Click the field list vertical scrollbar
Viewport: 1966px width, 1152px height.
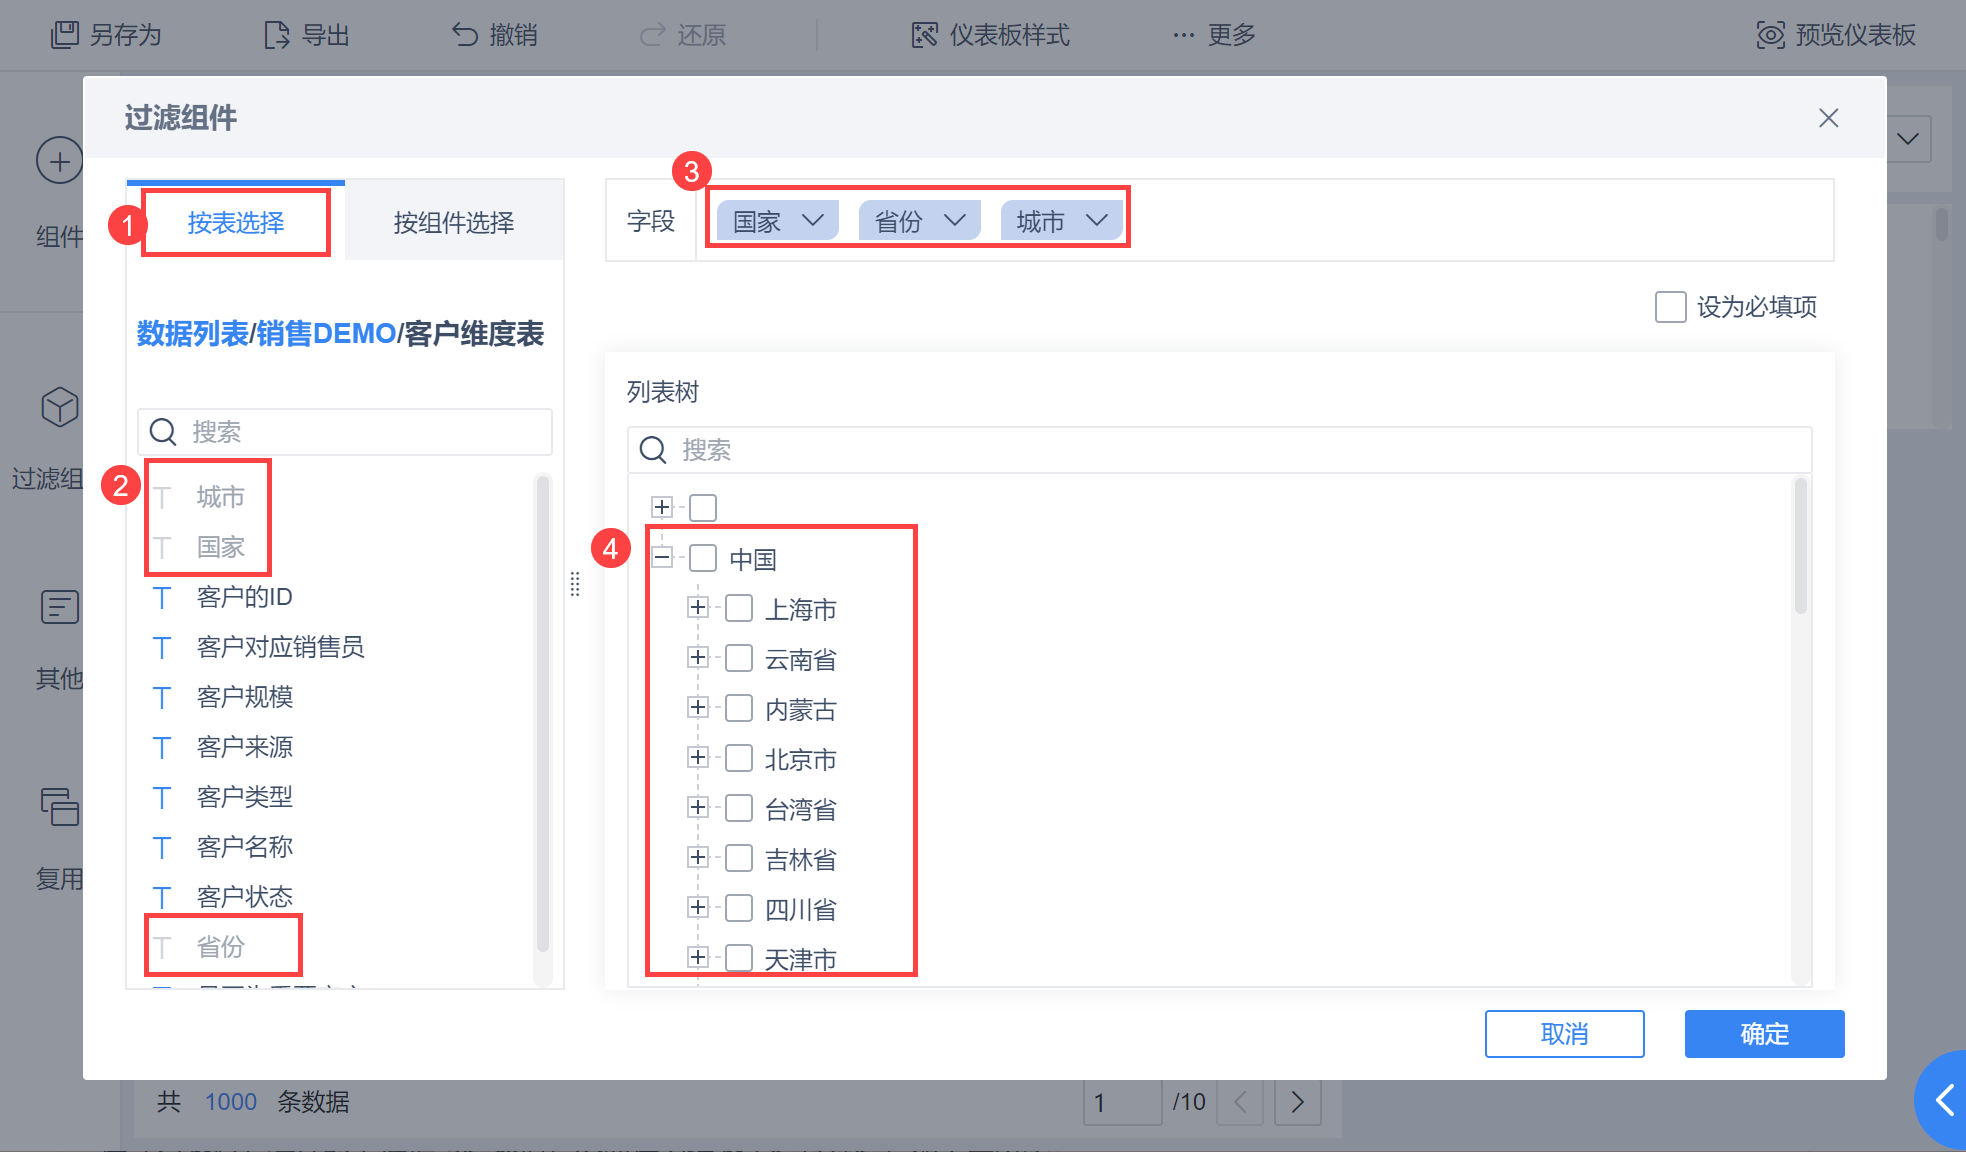point(543,714)
